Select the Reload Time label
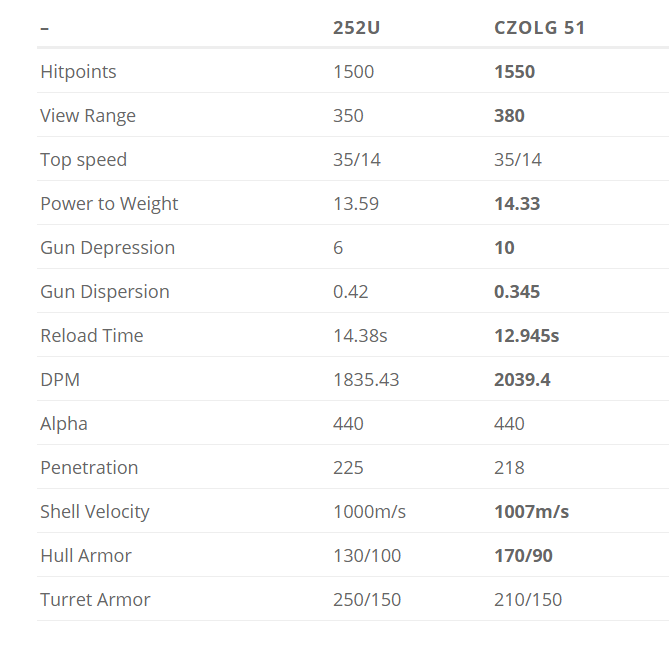 pos(92,335)
